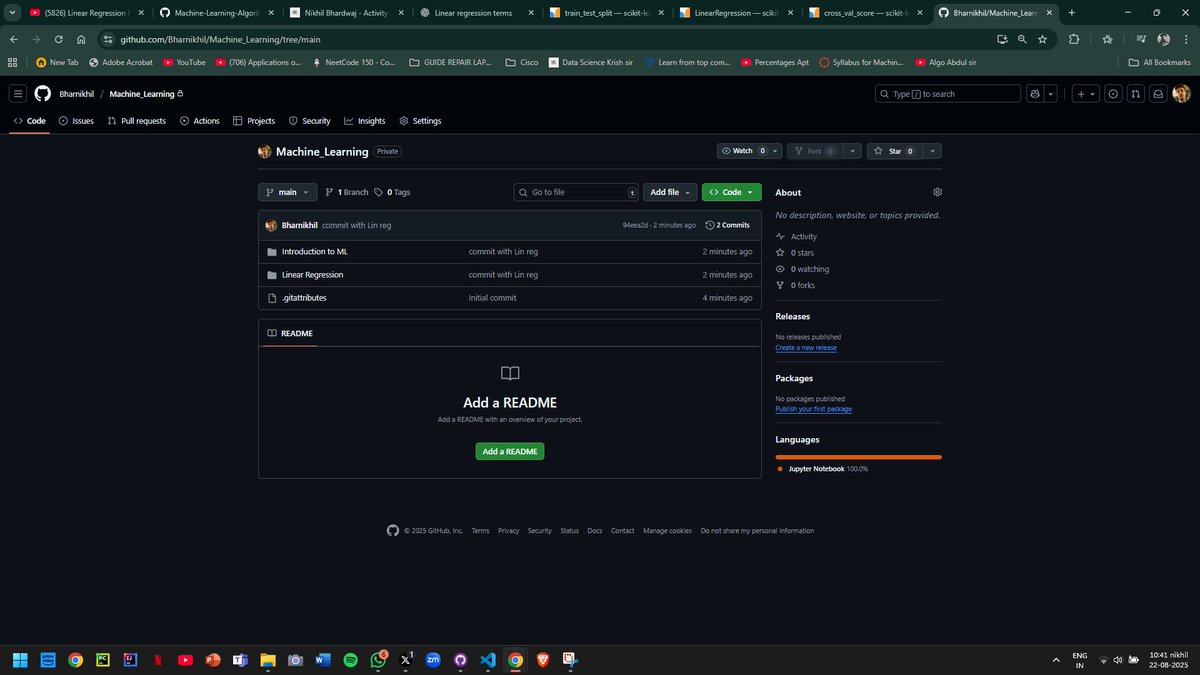
Task: Open your Issues icon in header
Action: click(1113, 93)
